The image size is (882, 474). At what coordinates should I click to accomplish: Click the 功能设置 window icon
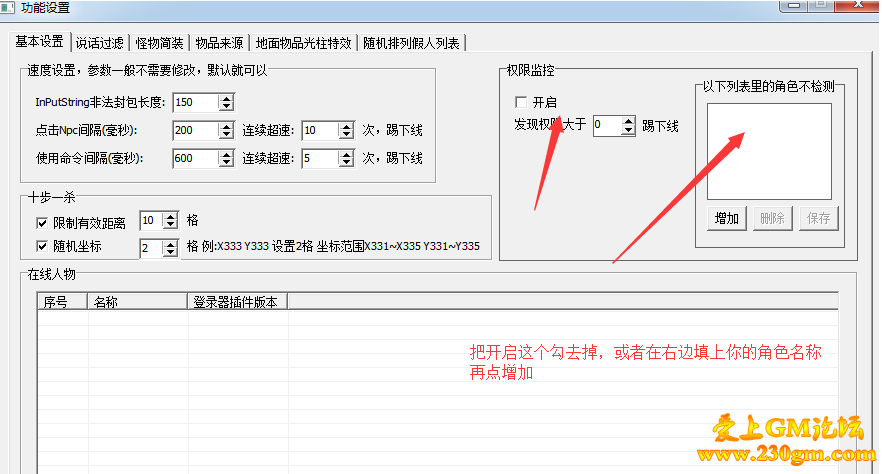point(7,7)
